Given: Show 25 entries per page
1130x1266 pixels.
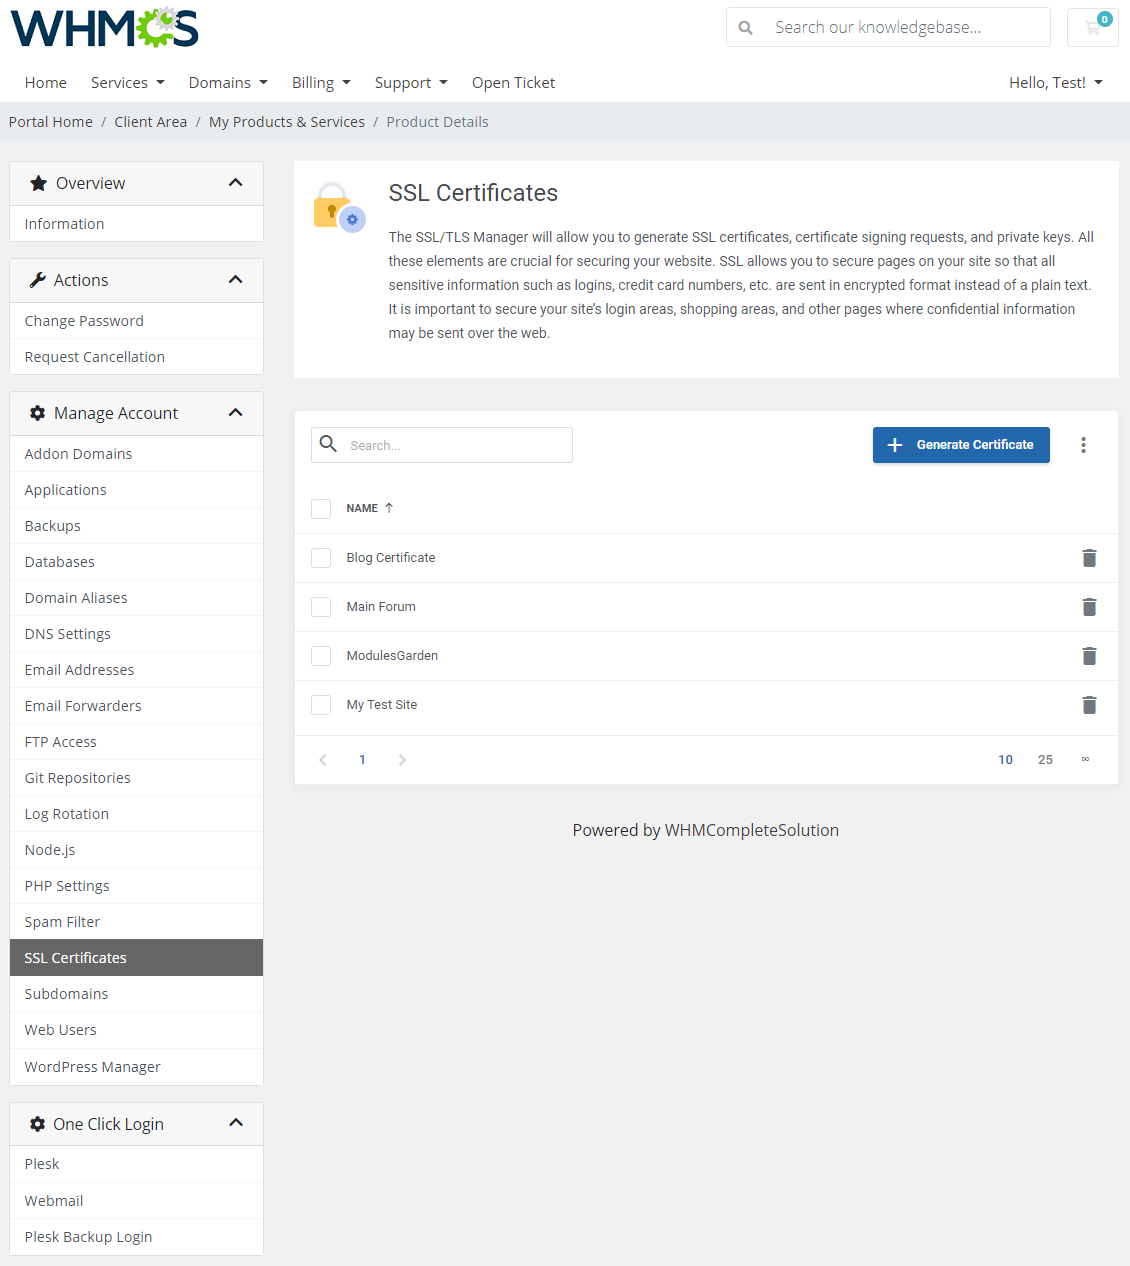Looking at the screenshot, I should [1045, 760].
